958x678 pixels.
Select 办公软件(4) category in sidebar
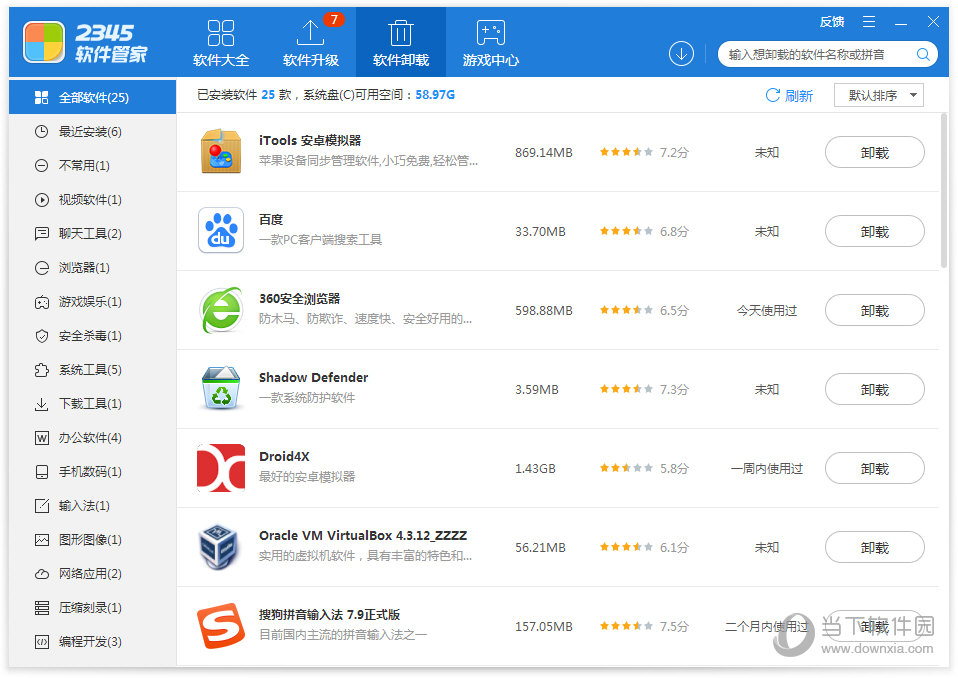pyautogui.click(x=89, y=438)
